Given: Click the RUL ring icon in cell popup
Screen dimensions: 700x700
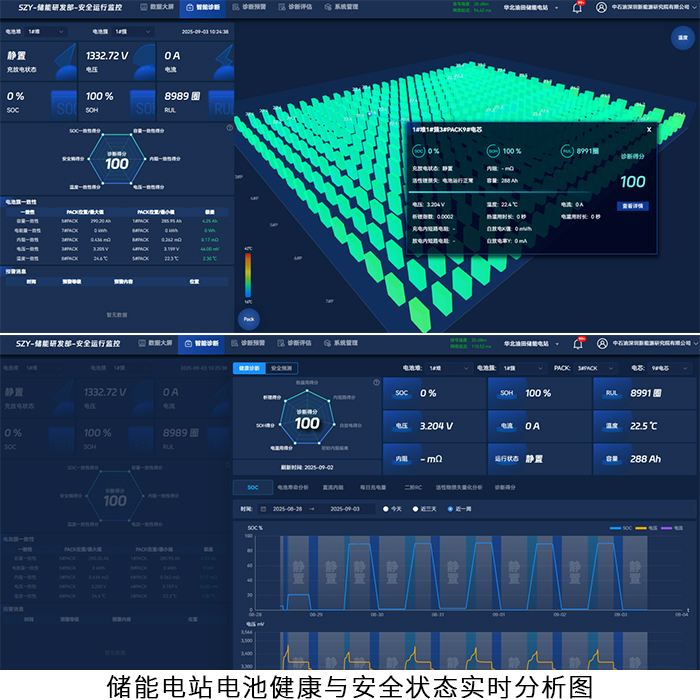Looking at the screenshot, I should tap(567, 151).
